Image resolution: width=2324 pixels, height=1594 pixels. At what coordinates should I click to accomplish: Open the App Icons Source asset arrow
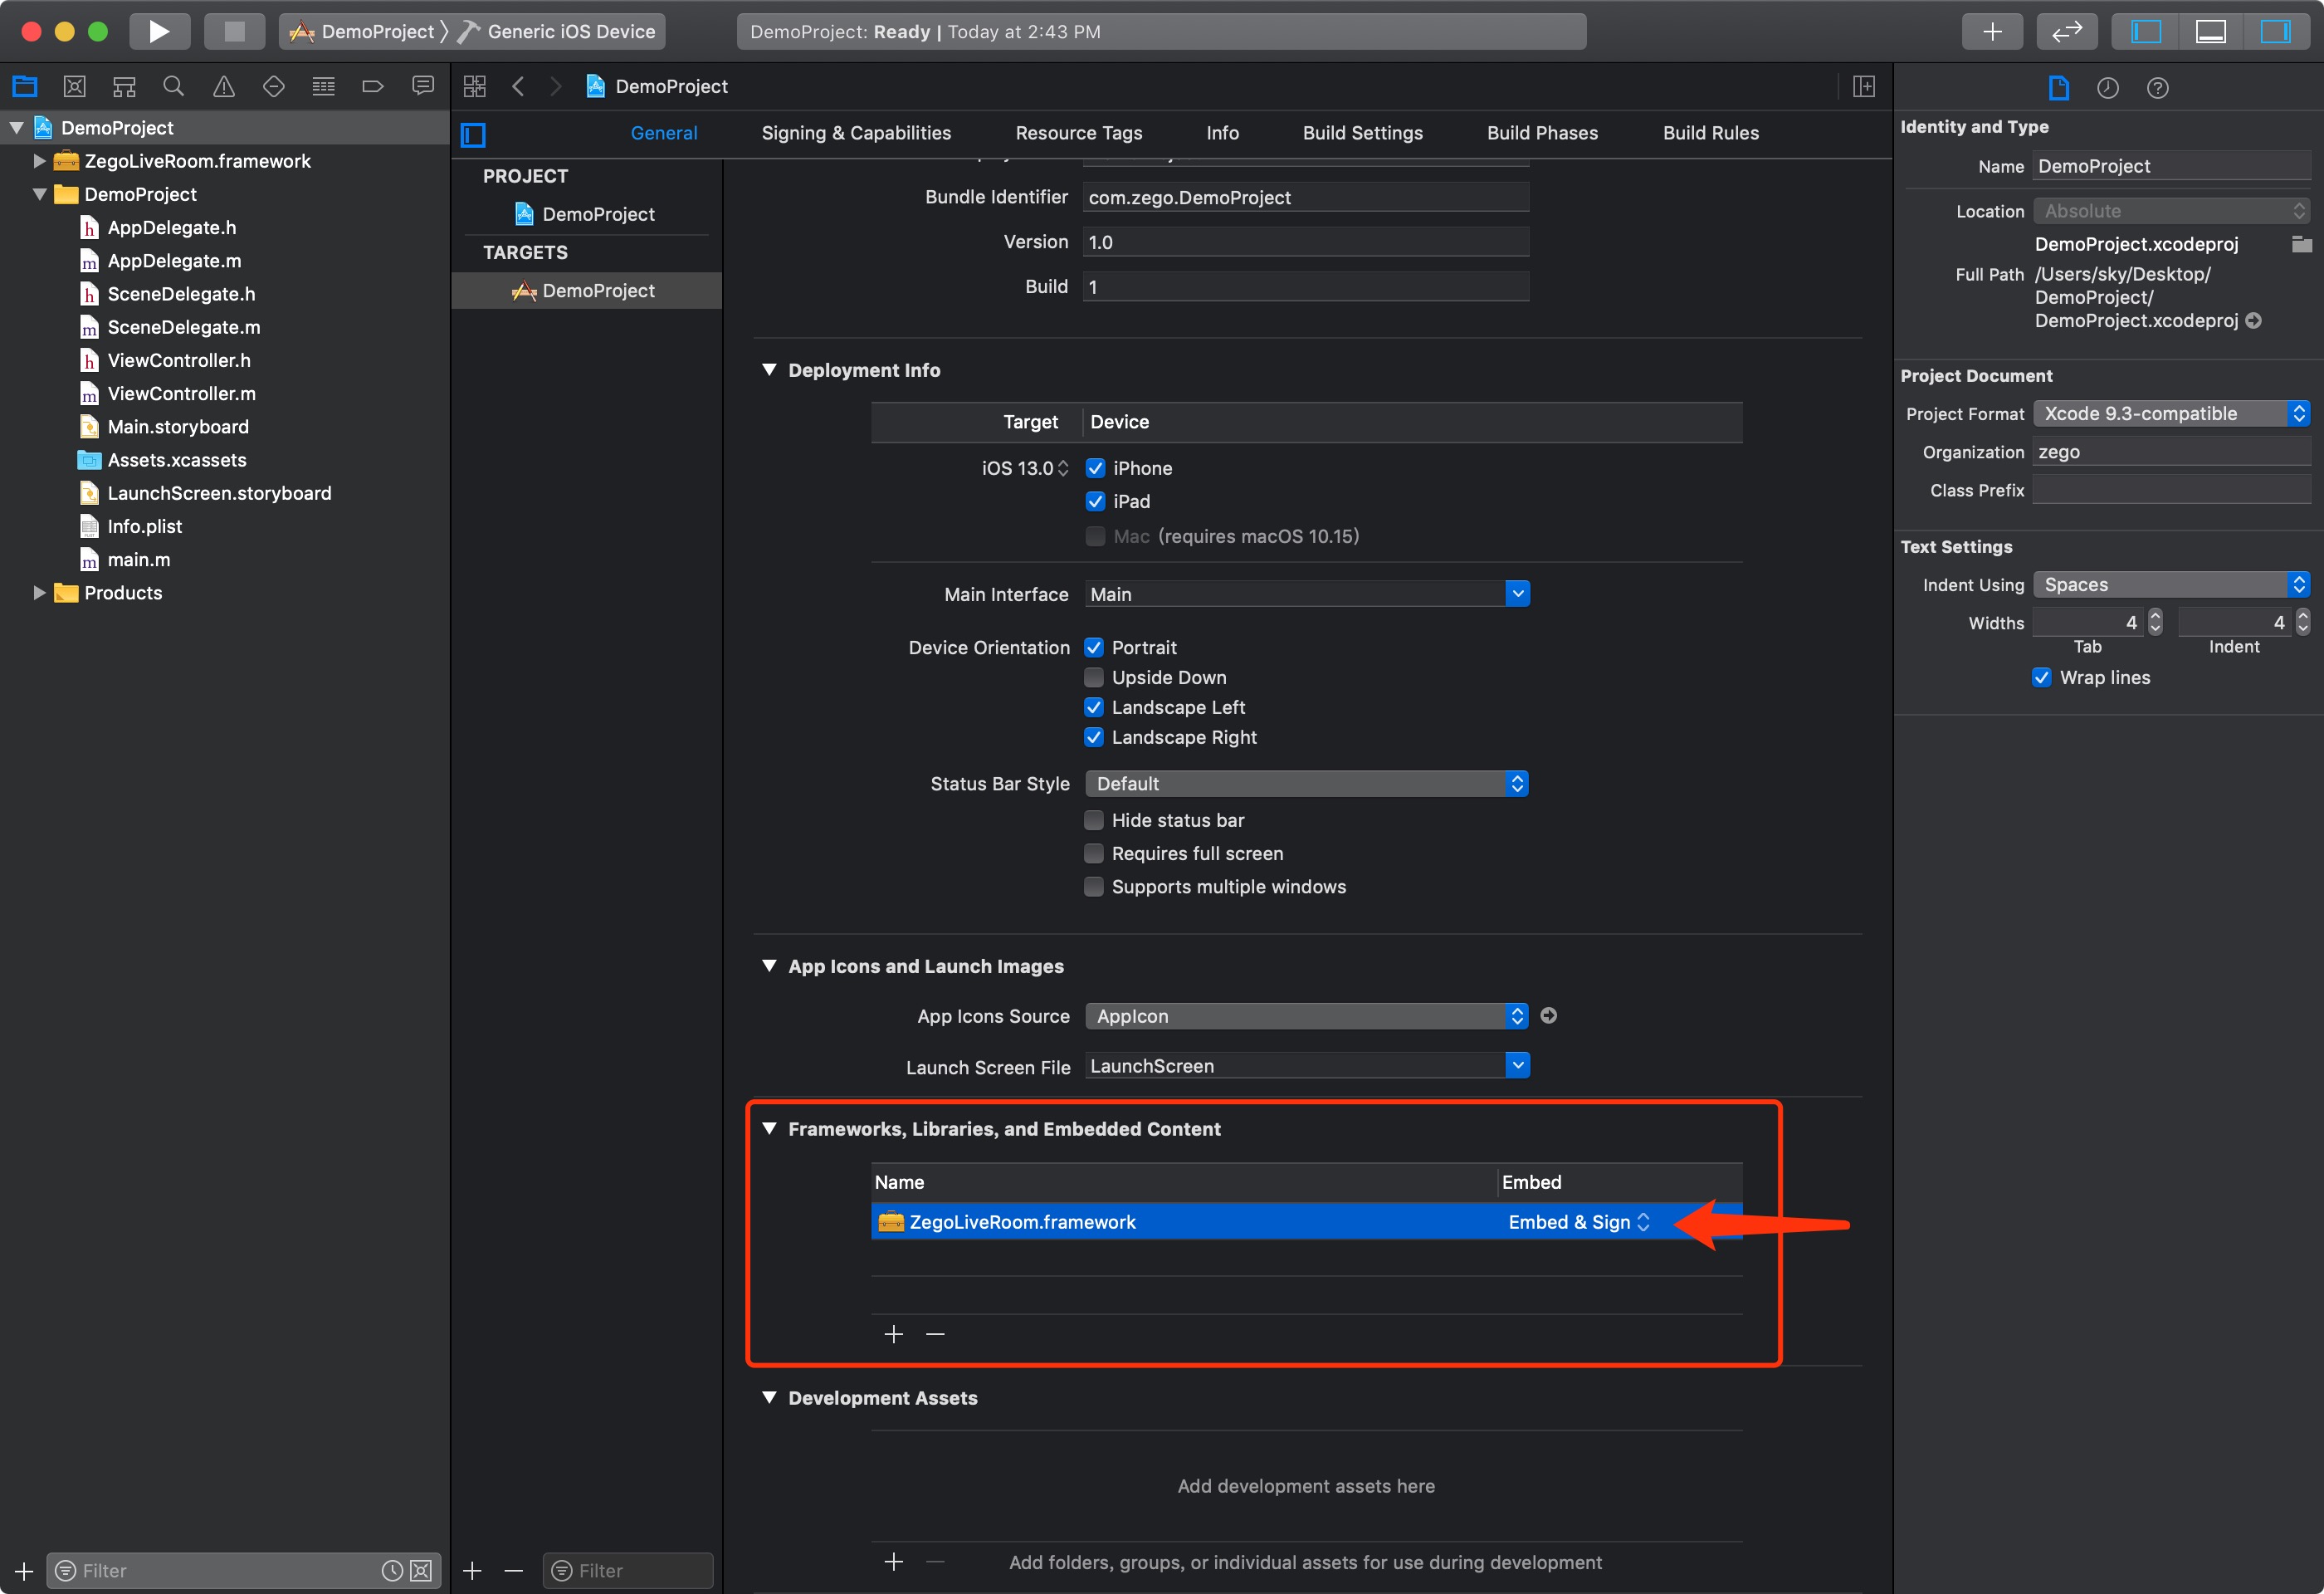[1548, 1016]
